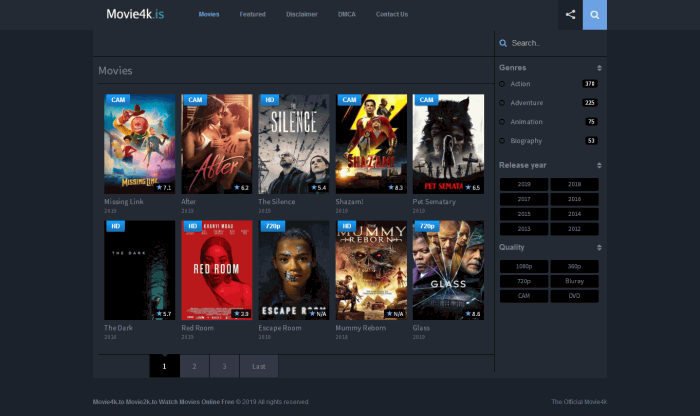Screen dimensions: 700x416
Task: Open the After movie poster
Action: [x=217, y=144]
